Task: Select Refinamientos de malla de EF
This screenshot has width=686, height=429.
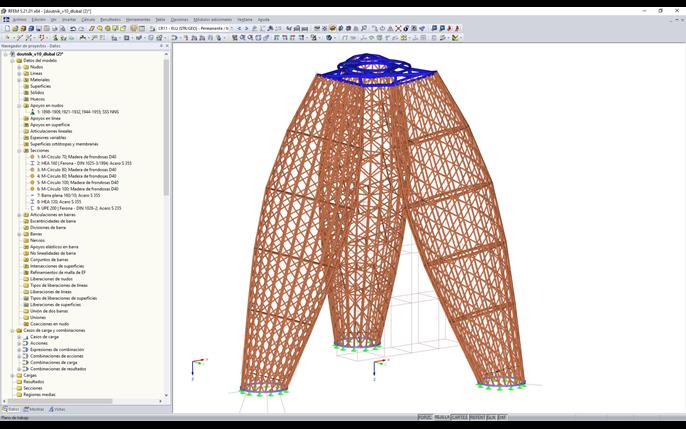Action: pyautogui.click(x=58, y=272)
